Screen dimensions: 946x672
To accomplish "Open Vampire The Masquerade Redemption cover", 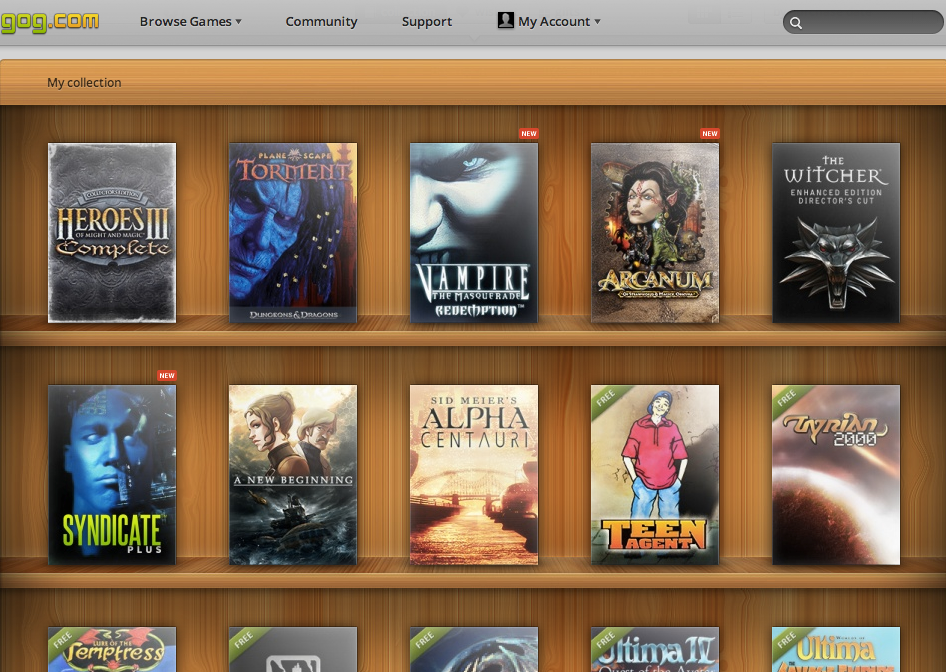I will tap(474, 233).
